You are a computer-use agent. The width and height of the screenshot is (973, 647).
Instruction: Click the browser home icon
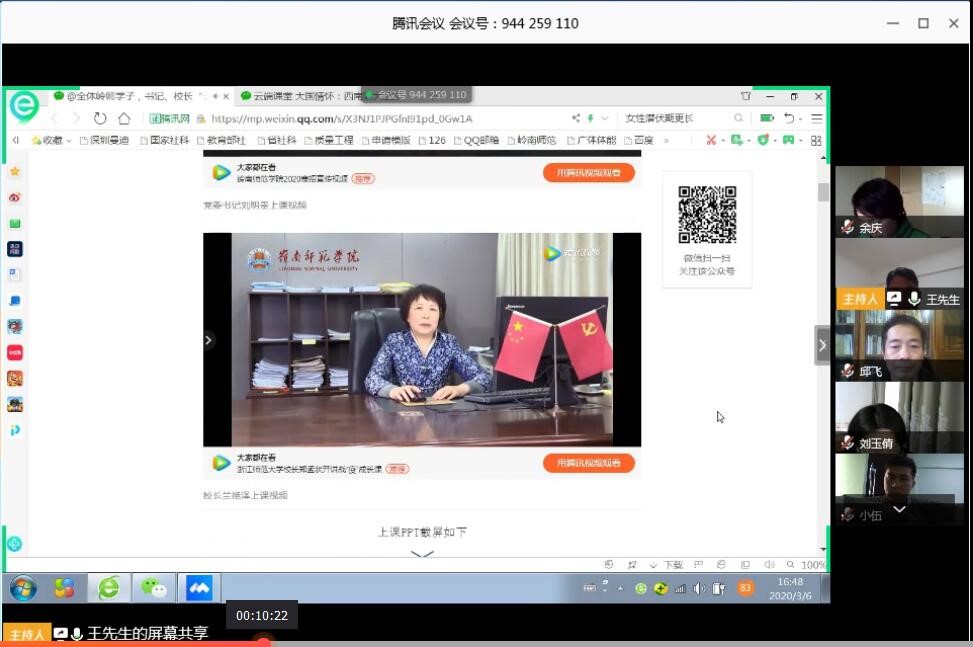tap(125, 118)
